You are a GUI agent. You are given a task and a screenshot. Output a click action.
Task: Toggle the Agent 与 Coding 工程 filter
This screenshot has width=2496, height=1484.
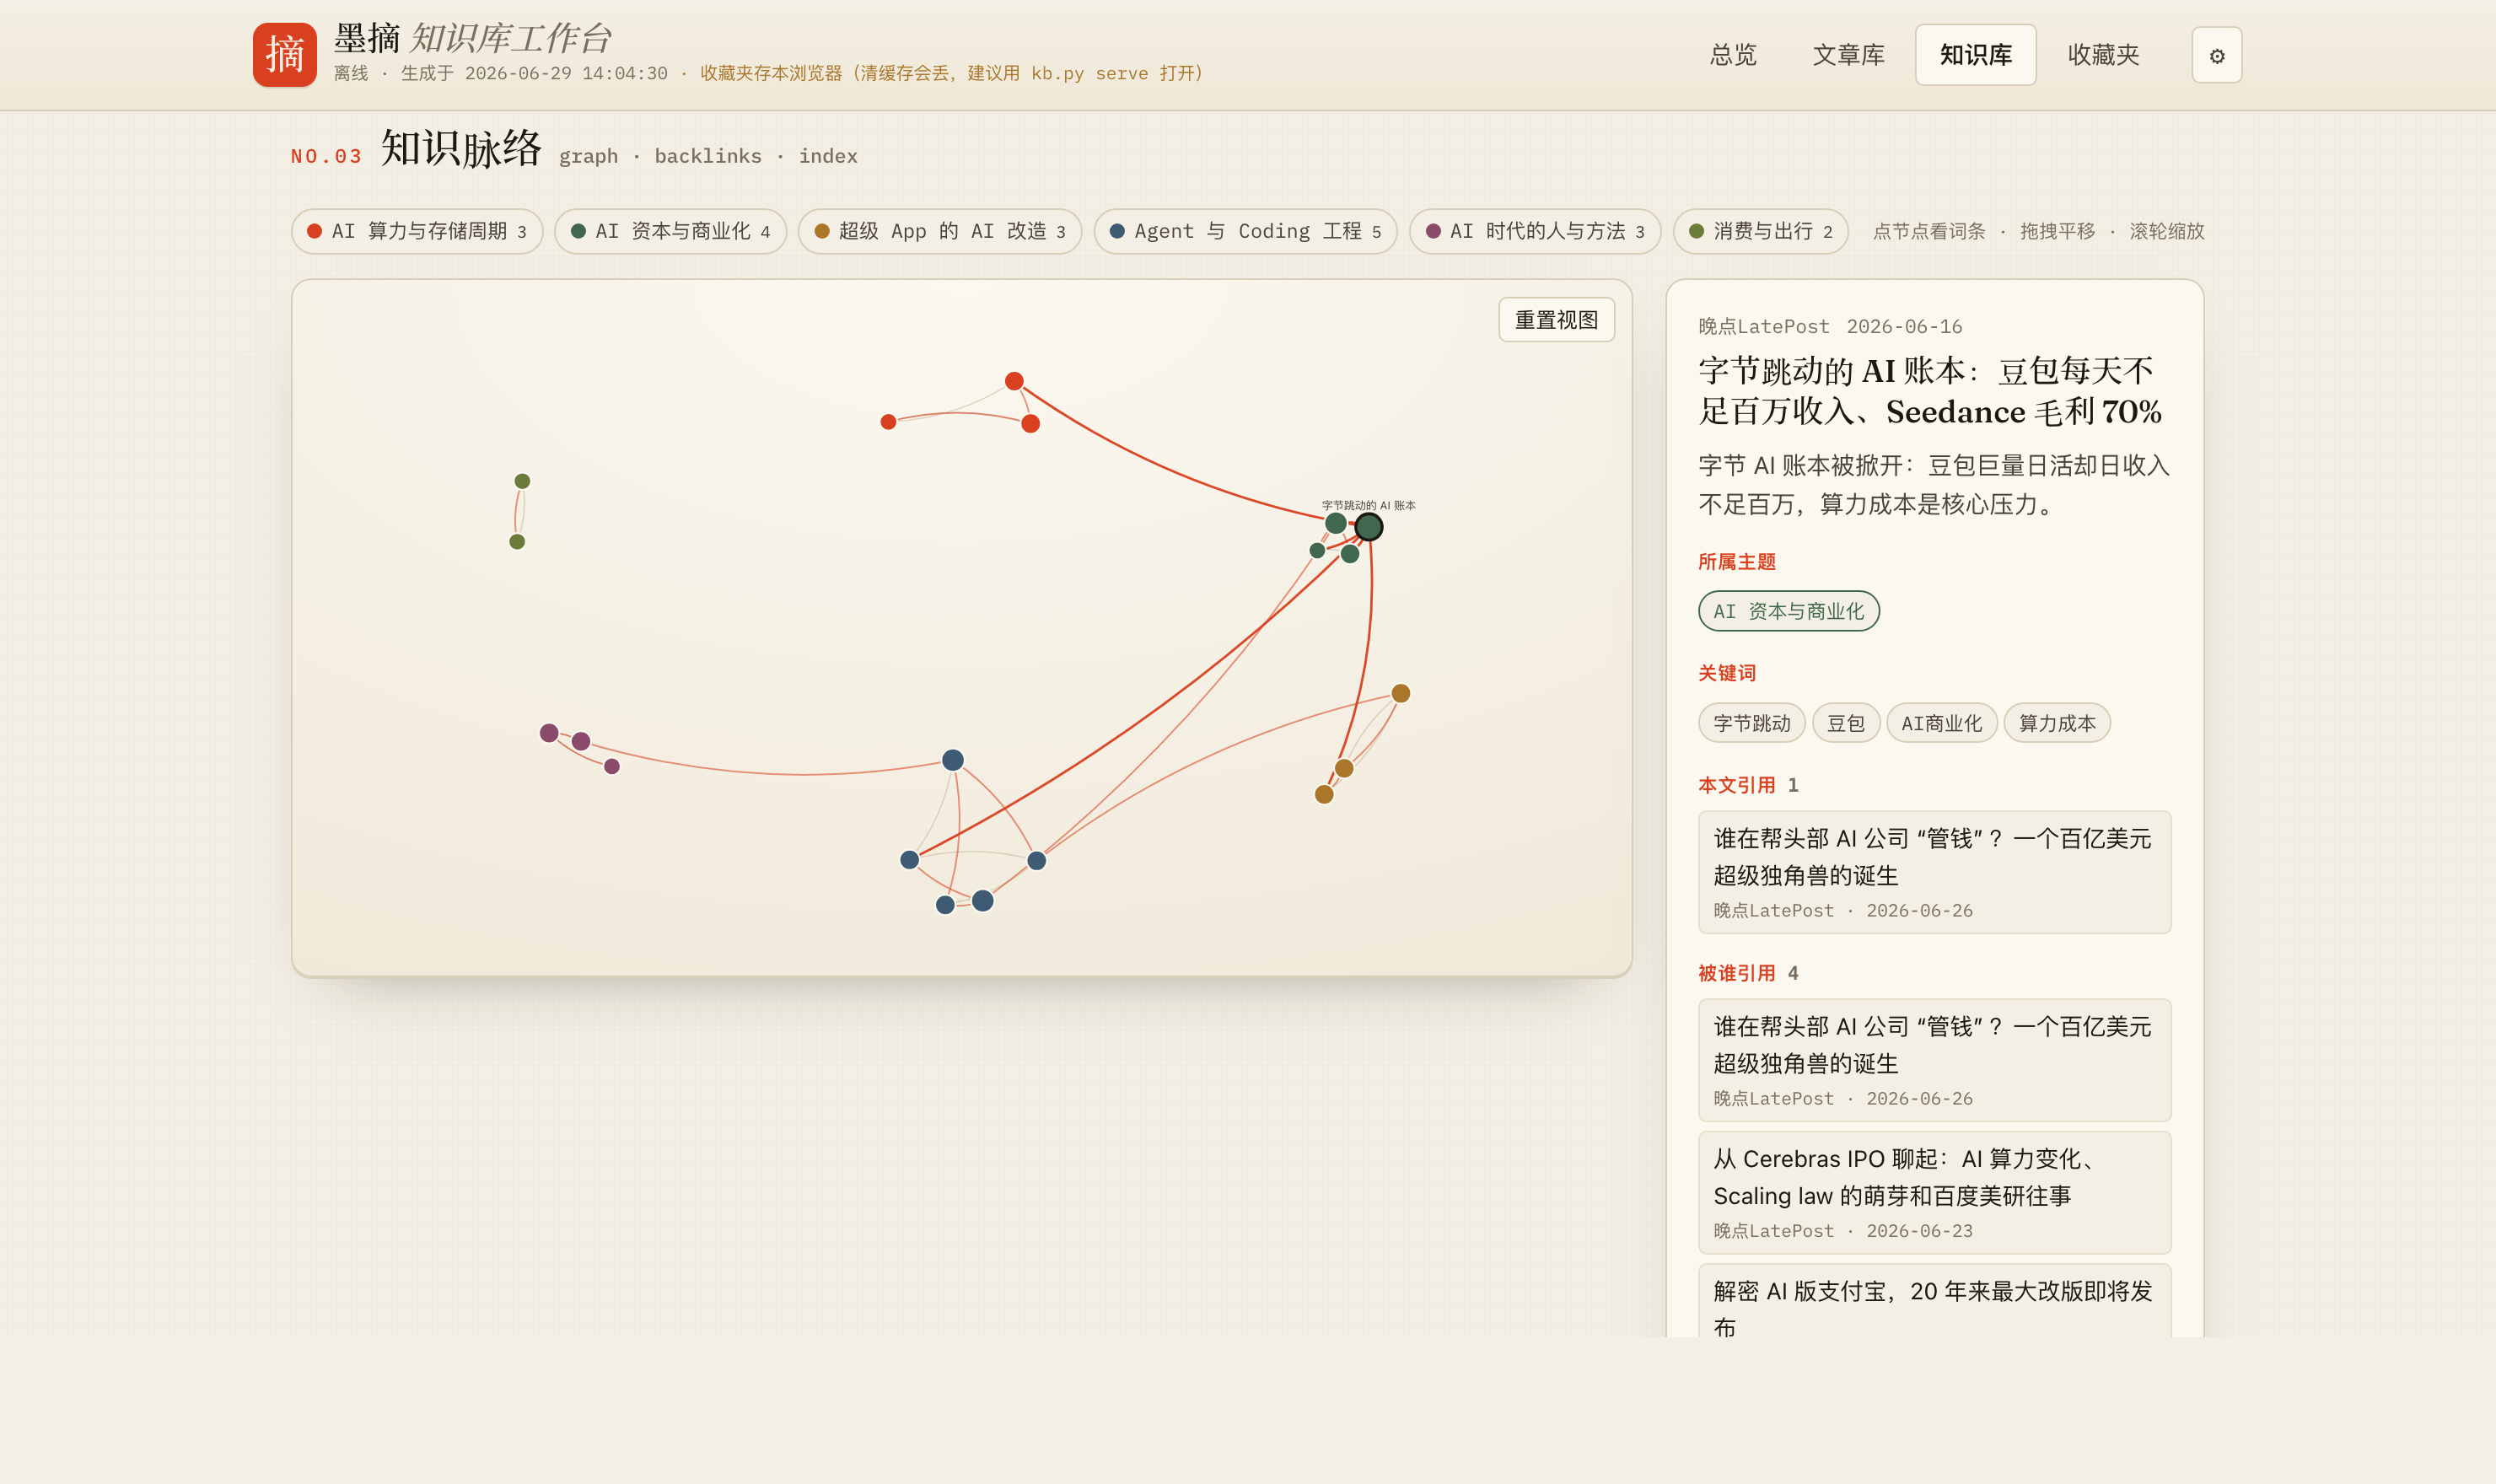(1245, 231)
